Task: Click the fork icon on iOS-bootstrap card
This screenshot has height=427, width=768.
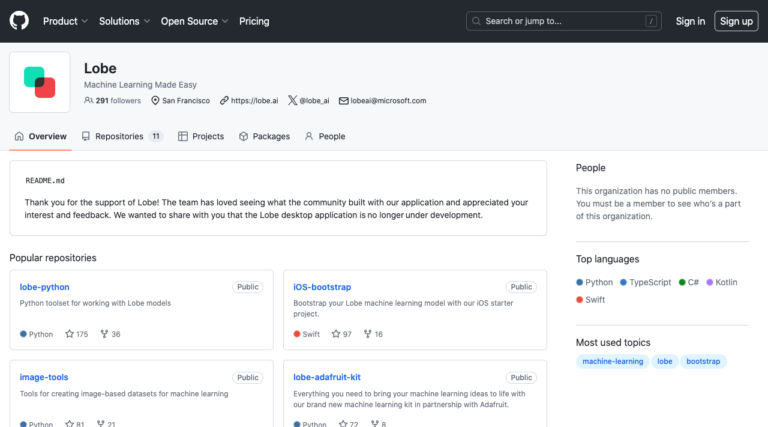Action: (x=367, y=334)
